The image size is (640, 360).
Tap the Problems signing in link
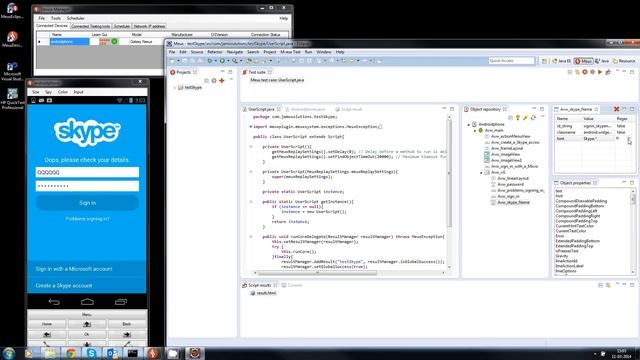pyautogui.click(x=87, y=219)
